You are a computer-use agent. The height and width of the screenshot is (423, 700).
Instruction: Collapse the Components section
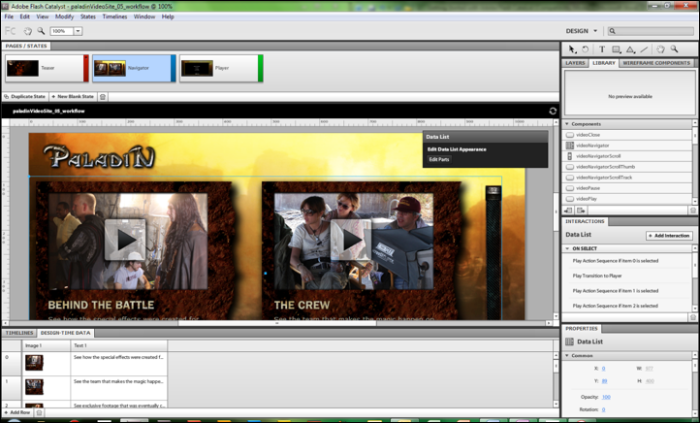tap(567, 124)
